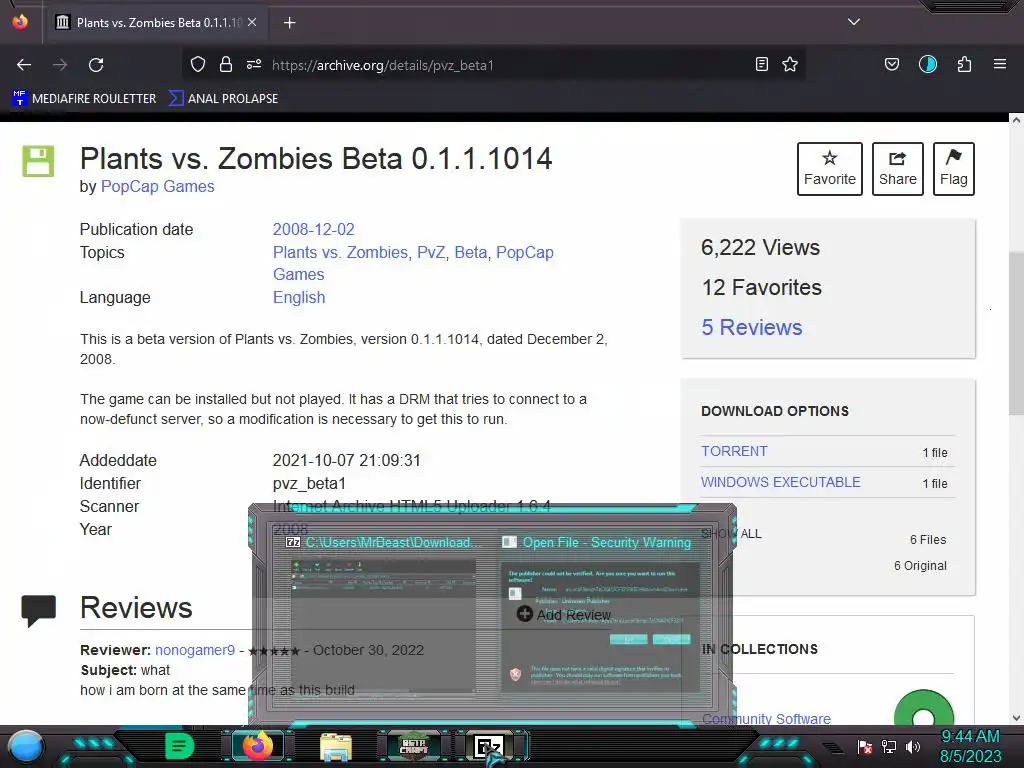Open the PopCap Games creator link

(x=157, y=187)
